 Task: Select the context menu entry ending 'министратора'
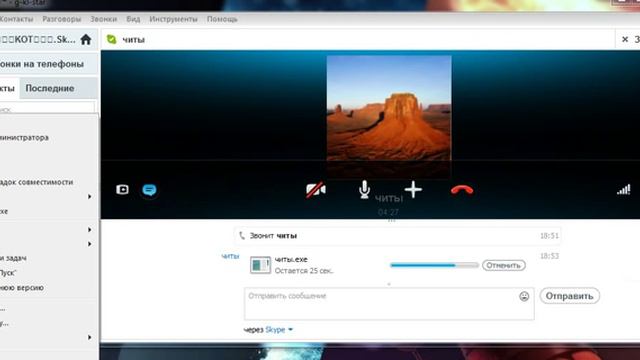coord(24,138)
